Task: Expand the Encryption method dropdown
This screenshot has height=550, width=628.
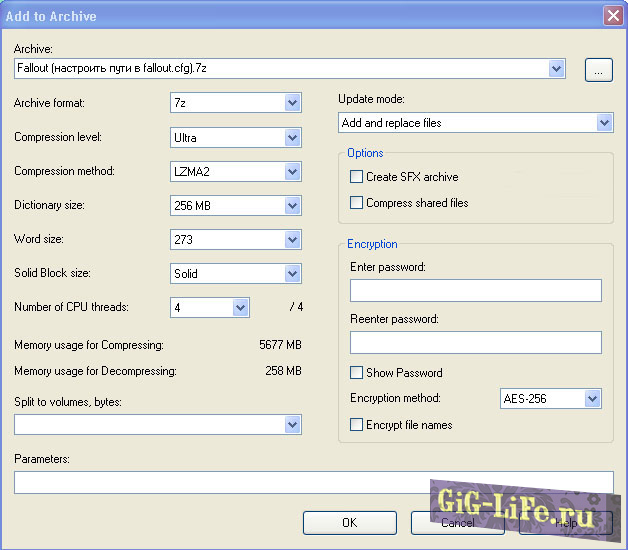Action: tap(592, 399)
